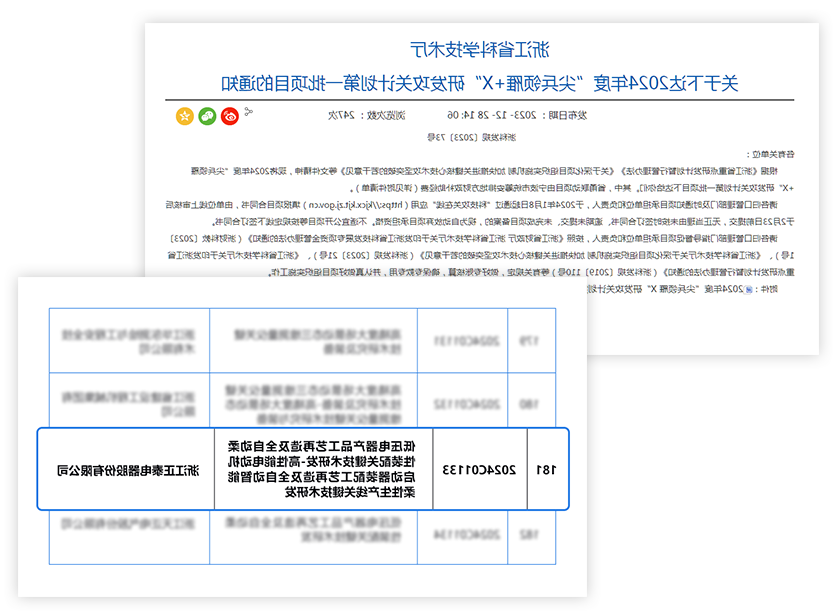Click the small share icon beside Weibo
833x616 pixels.
pyautogui.click(x=249, y=111)
